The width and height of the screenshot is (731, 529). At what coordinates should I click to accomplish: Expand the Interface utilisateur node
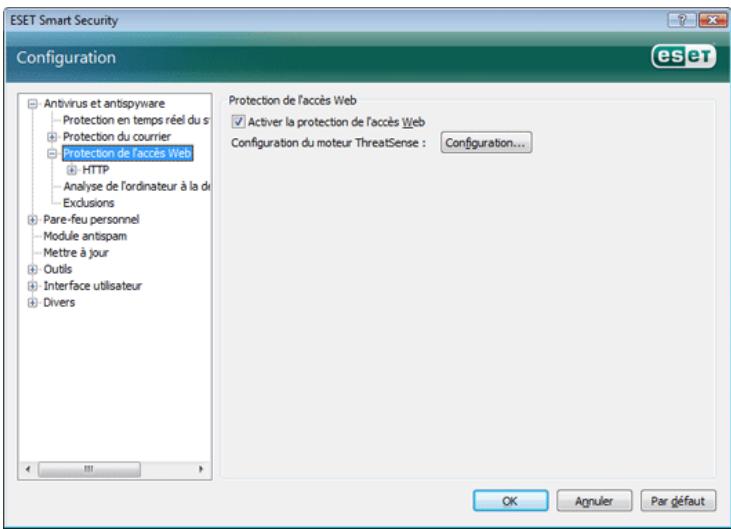point(32,286)
